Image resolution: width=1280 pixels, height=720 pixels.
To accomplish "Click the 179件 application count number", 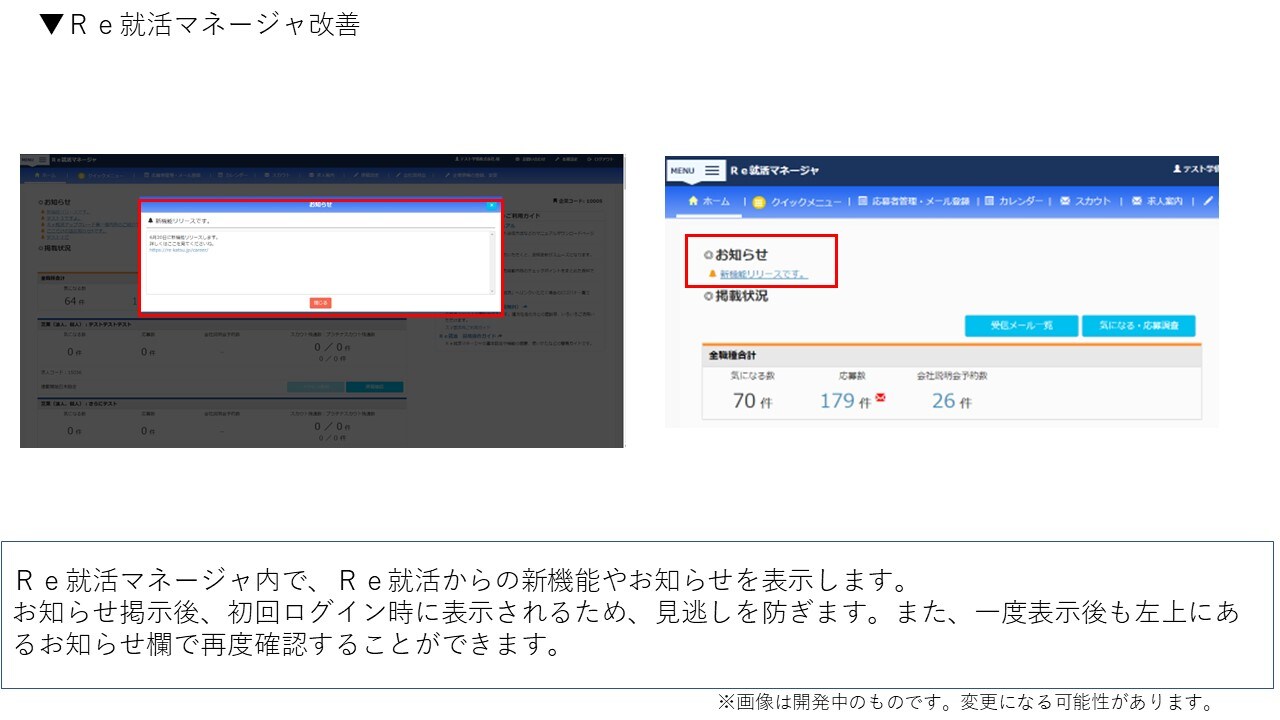I will coord(837,401).
